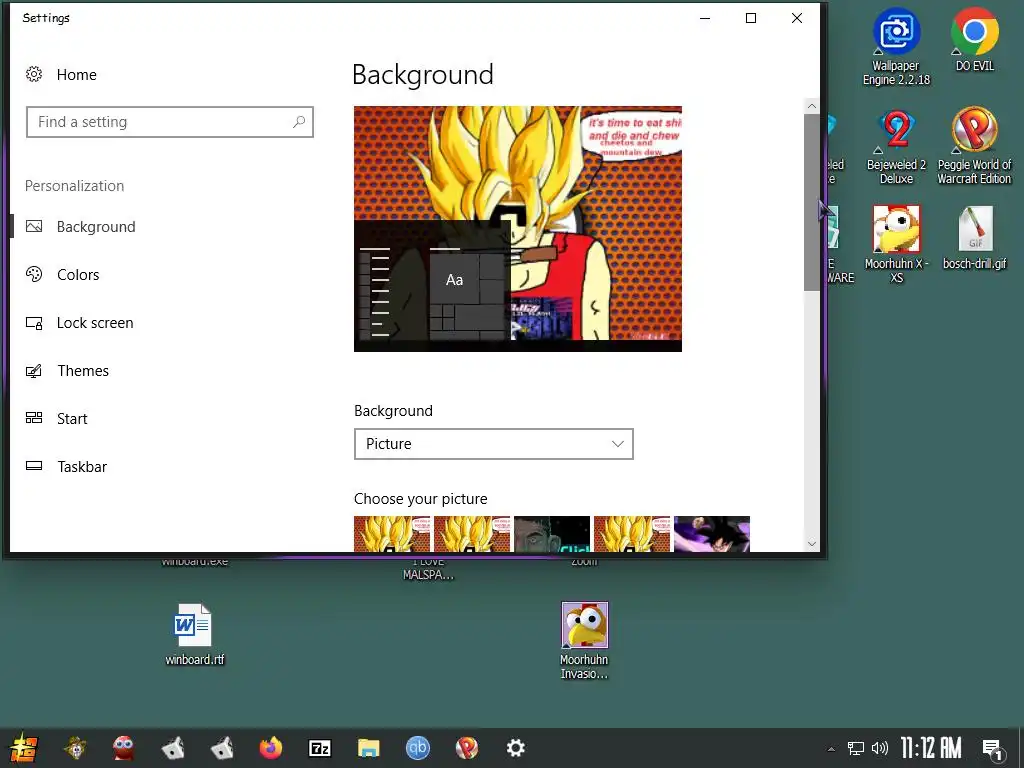The image size is (1024, 768).
Task: Go to Settings Home
Action: point(61,74)
